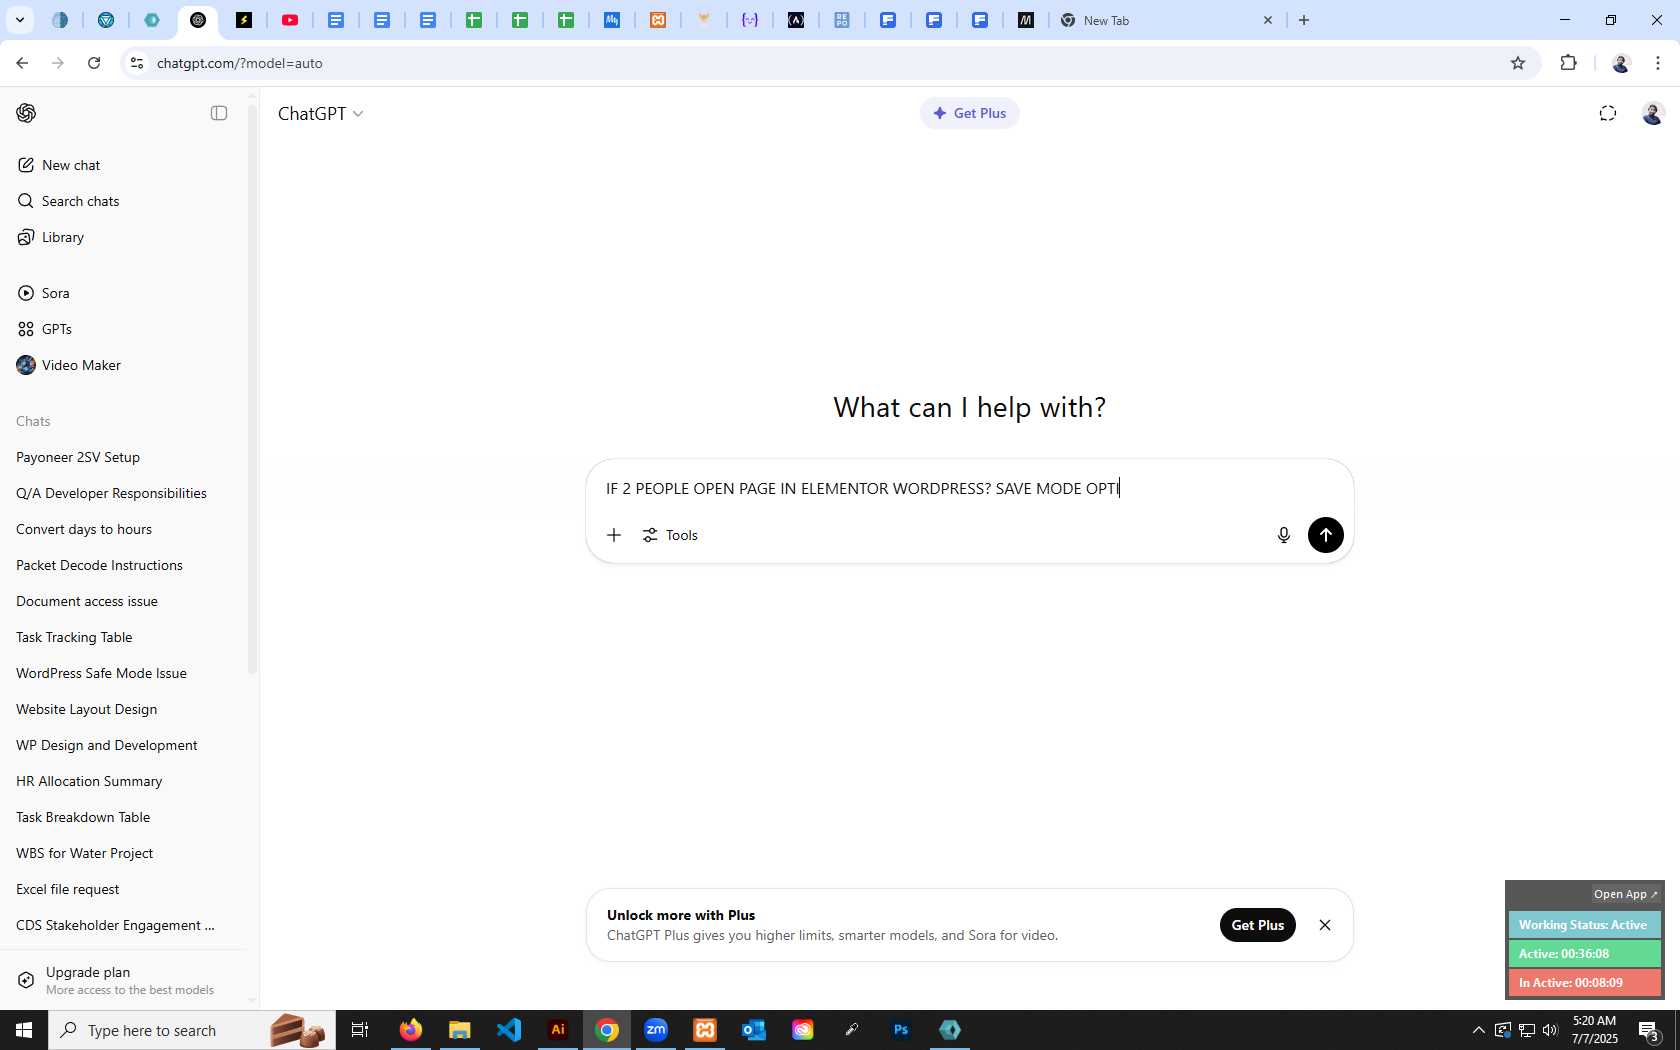The image size is (1680, 1050).
Task: Open Firefox from the taskbar
Action: click(x=411, y=1030)
